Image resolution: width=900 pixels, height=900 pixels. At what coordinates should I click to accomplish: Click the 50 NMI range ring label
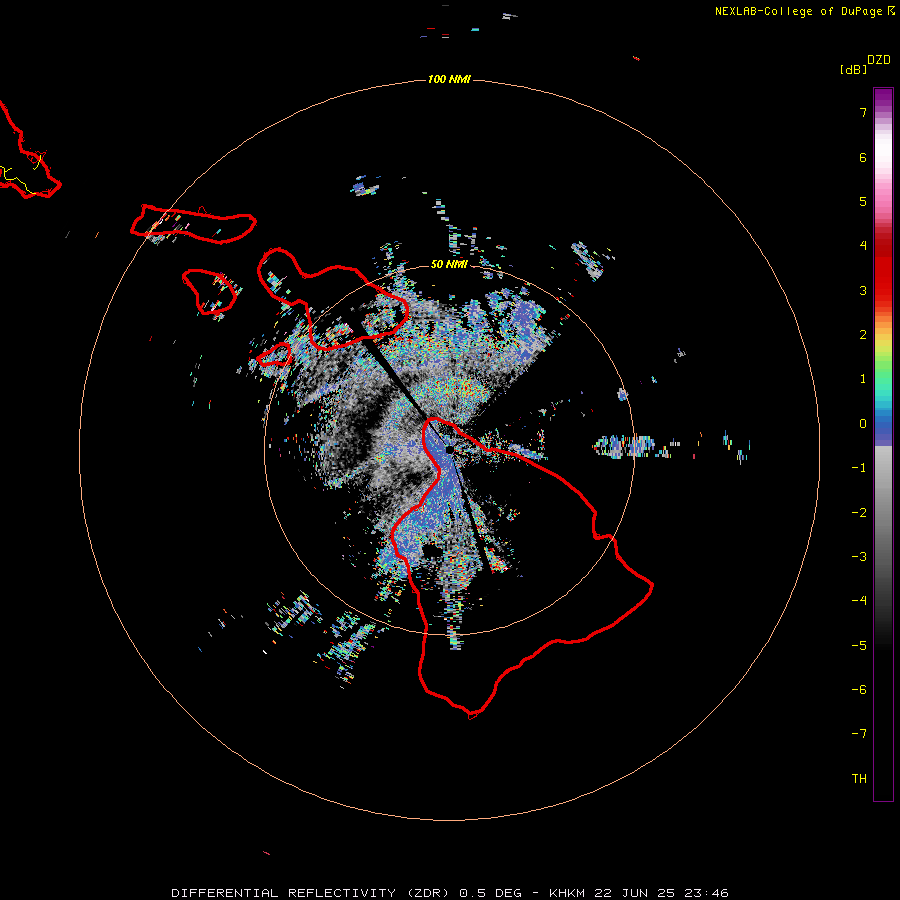point(449,264)
